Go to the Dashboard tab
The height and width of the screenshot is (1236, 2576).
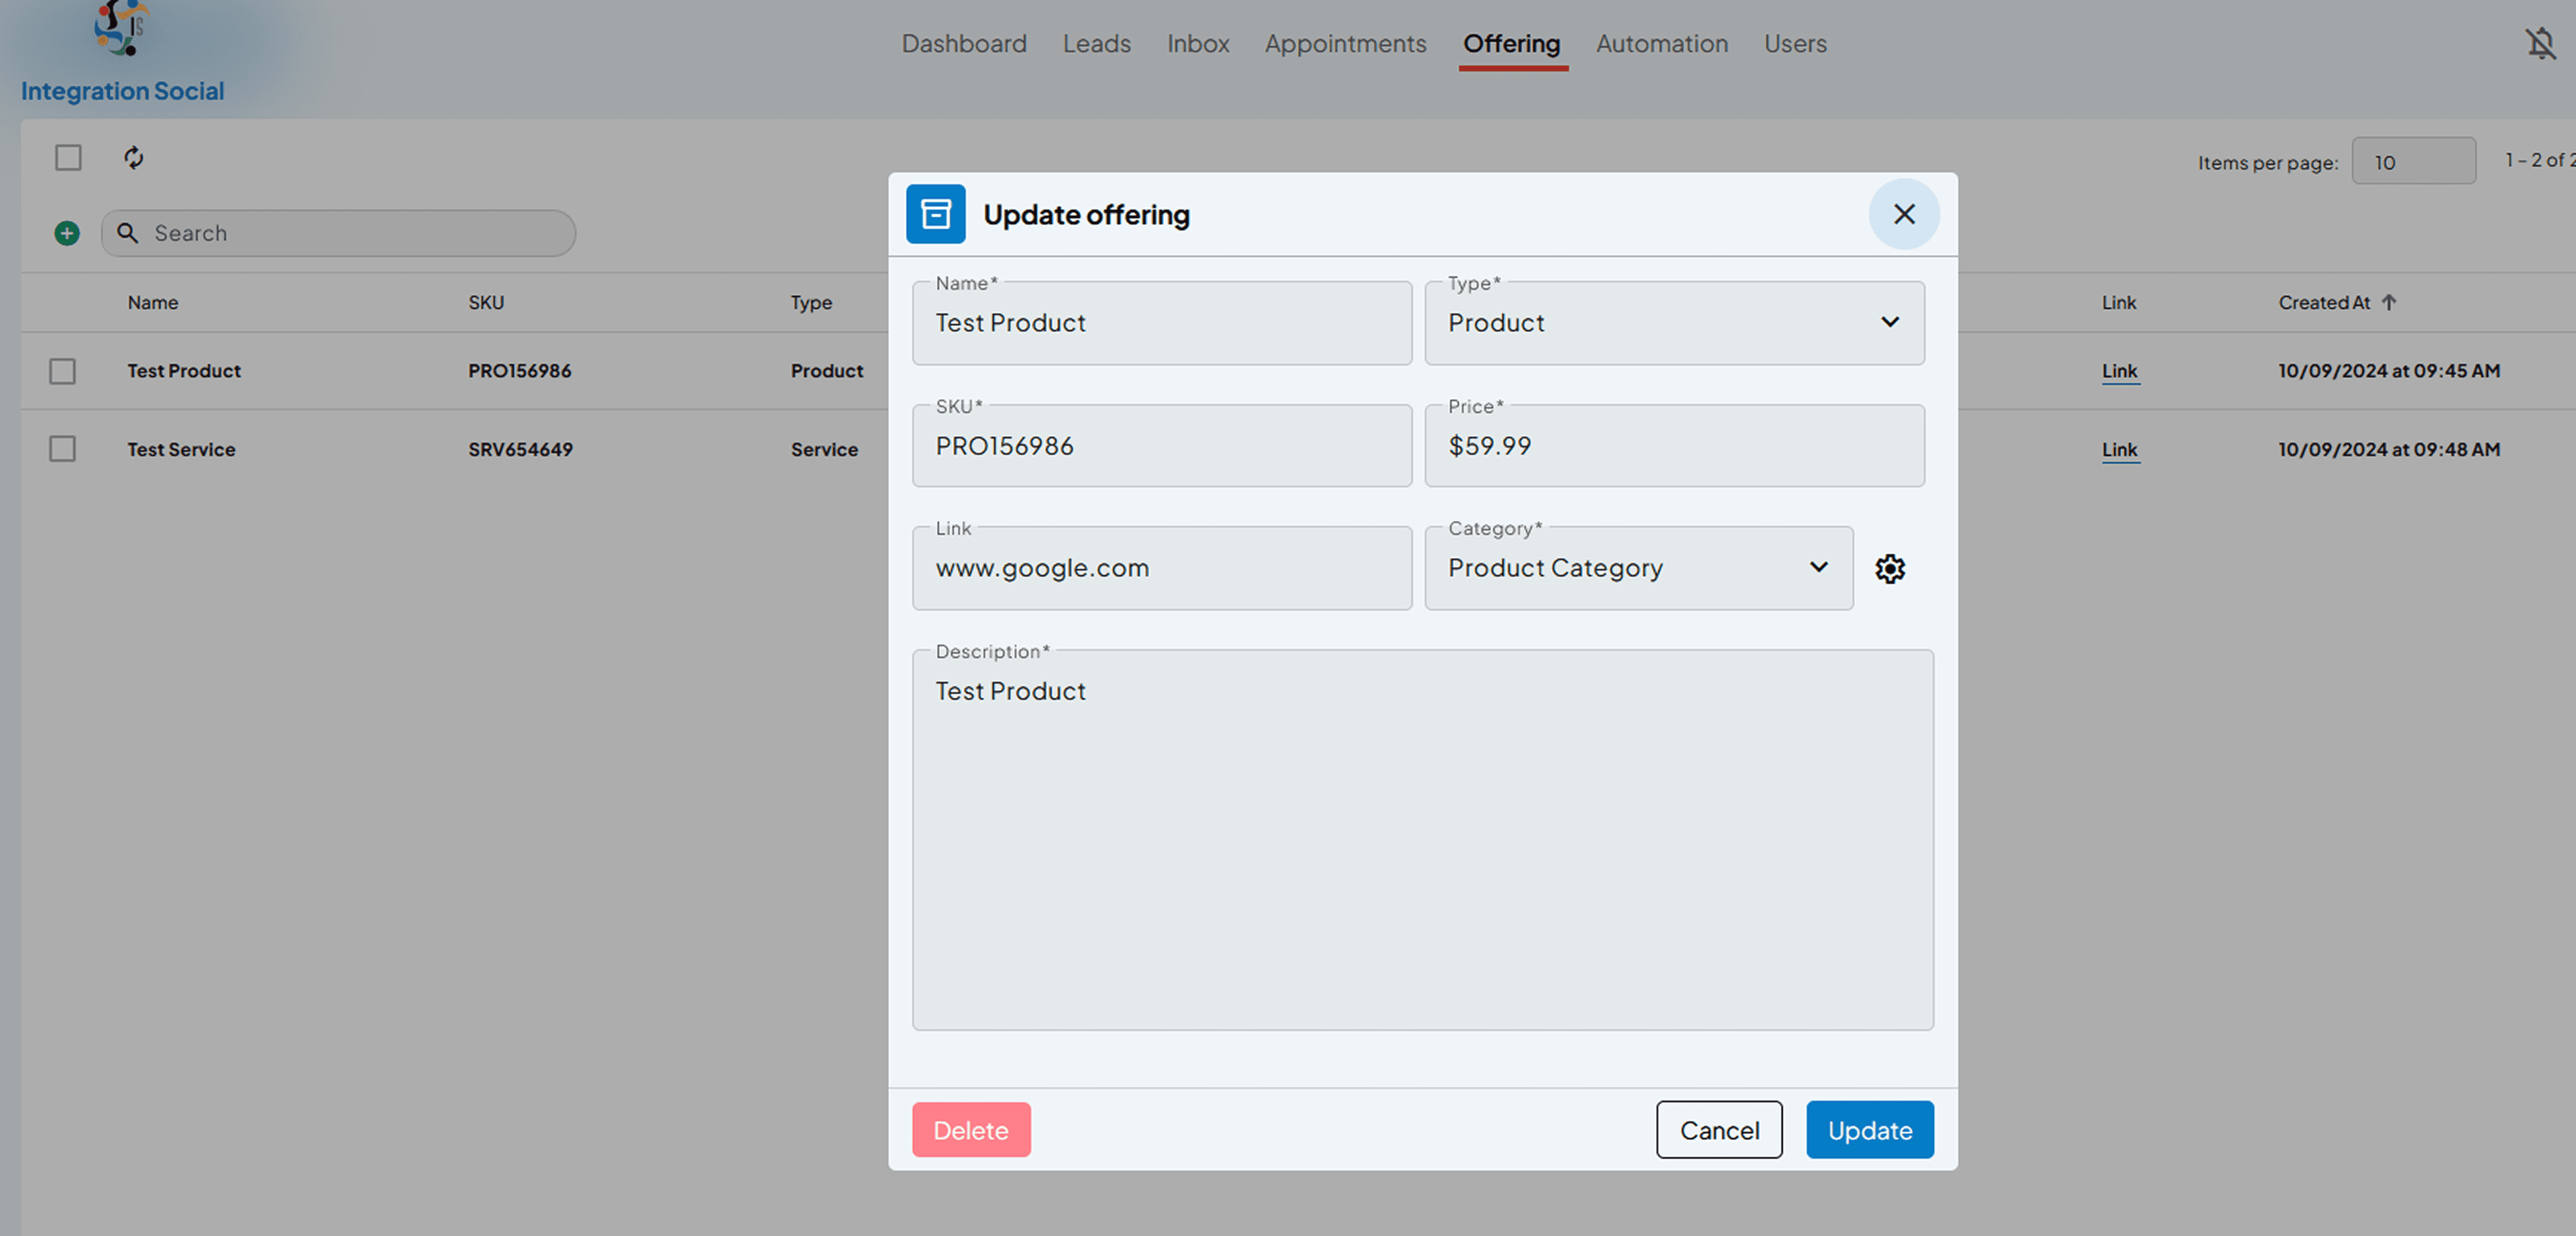pyautogui.click(x=963, y=44)
